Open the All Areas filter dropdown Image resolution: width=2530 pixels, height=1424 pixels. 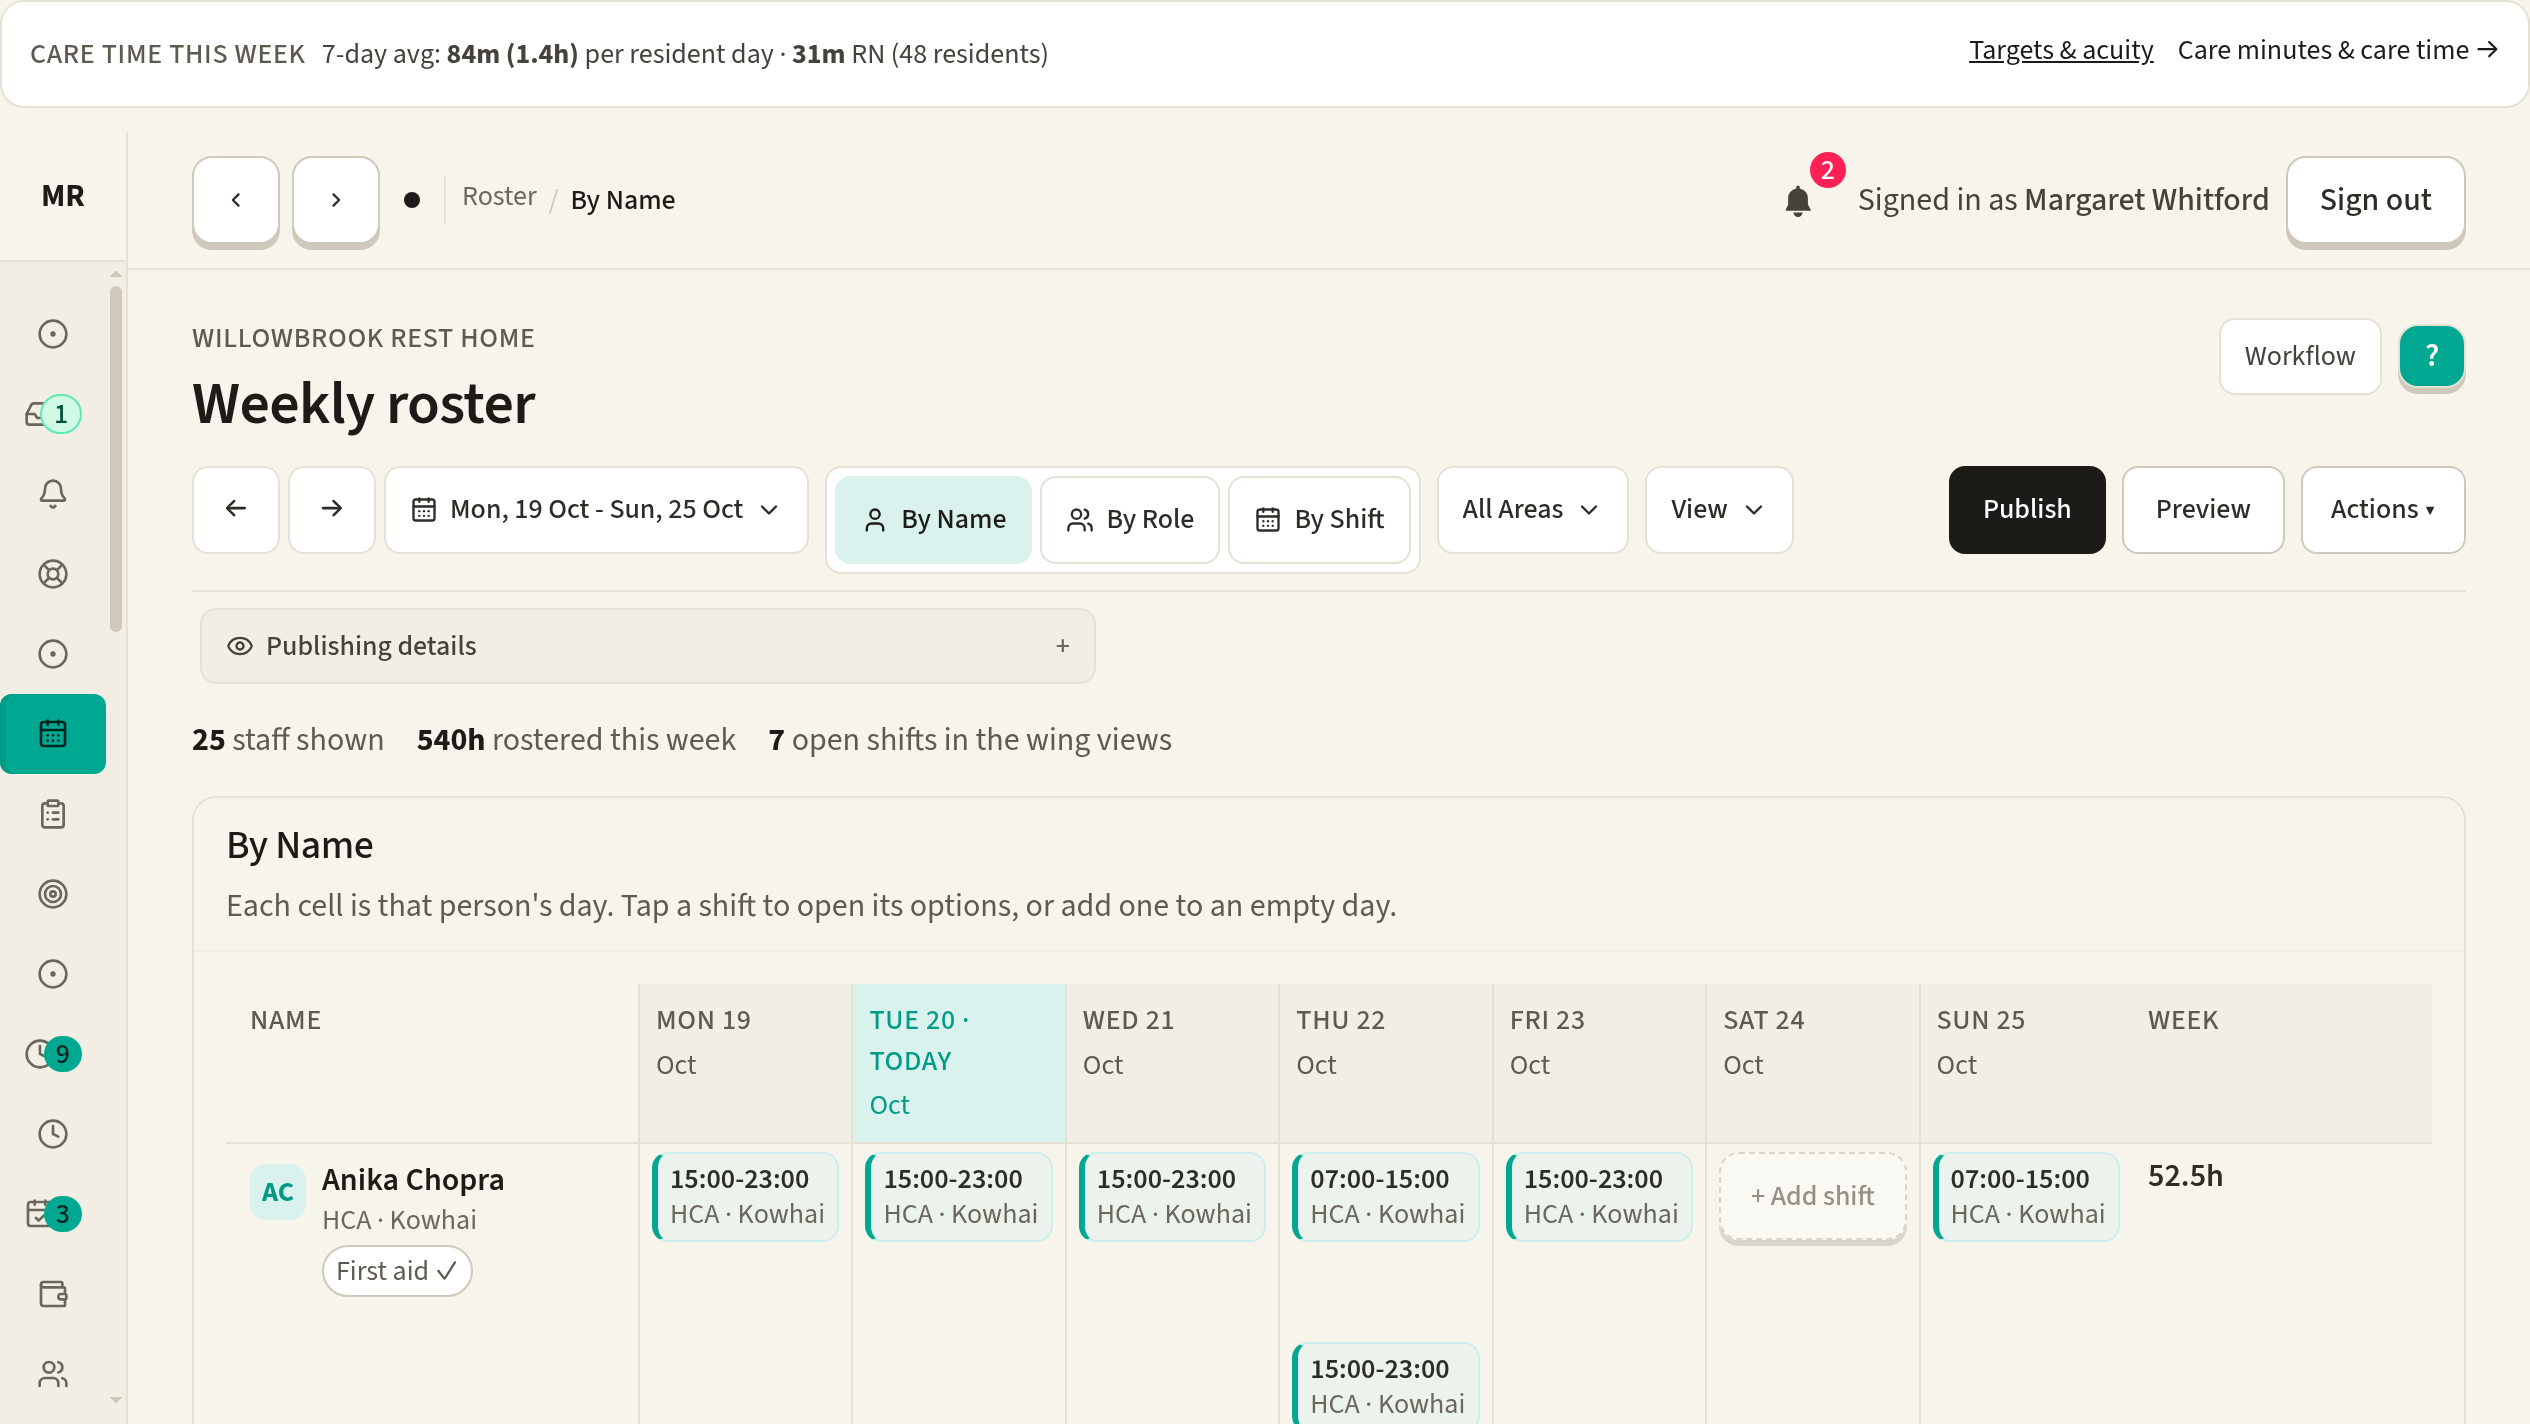[x=1532, y=510]
